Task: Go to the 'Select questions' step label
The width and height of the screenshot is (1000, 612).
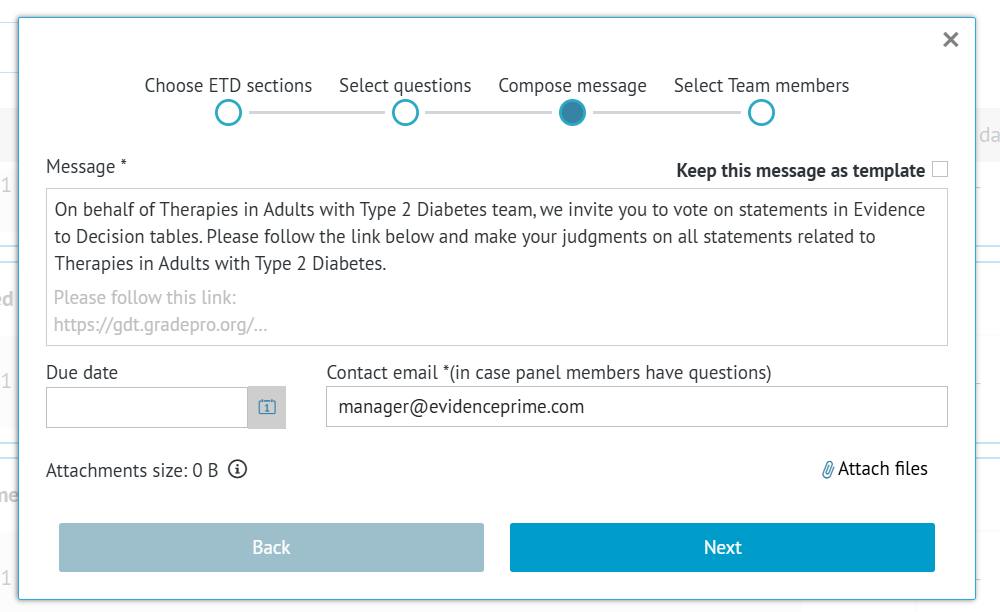Action: [405, 86]
